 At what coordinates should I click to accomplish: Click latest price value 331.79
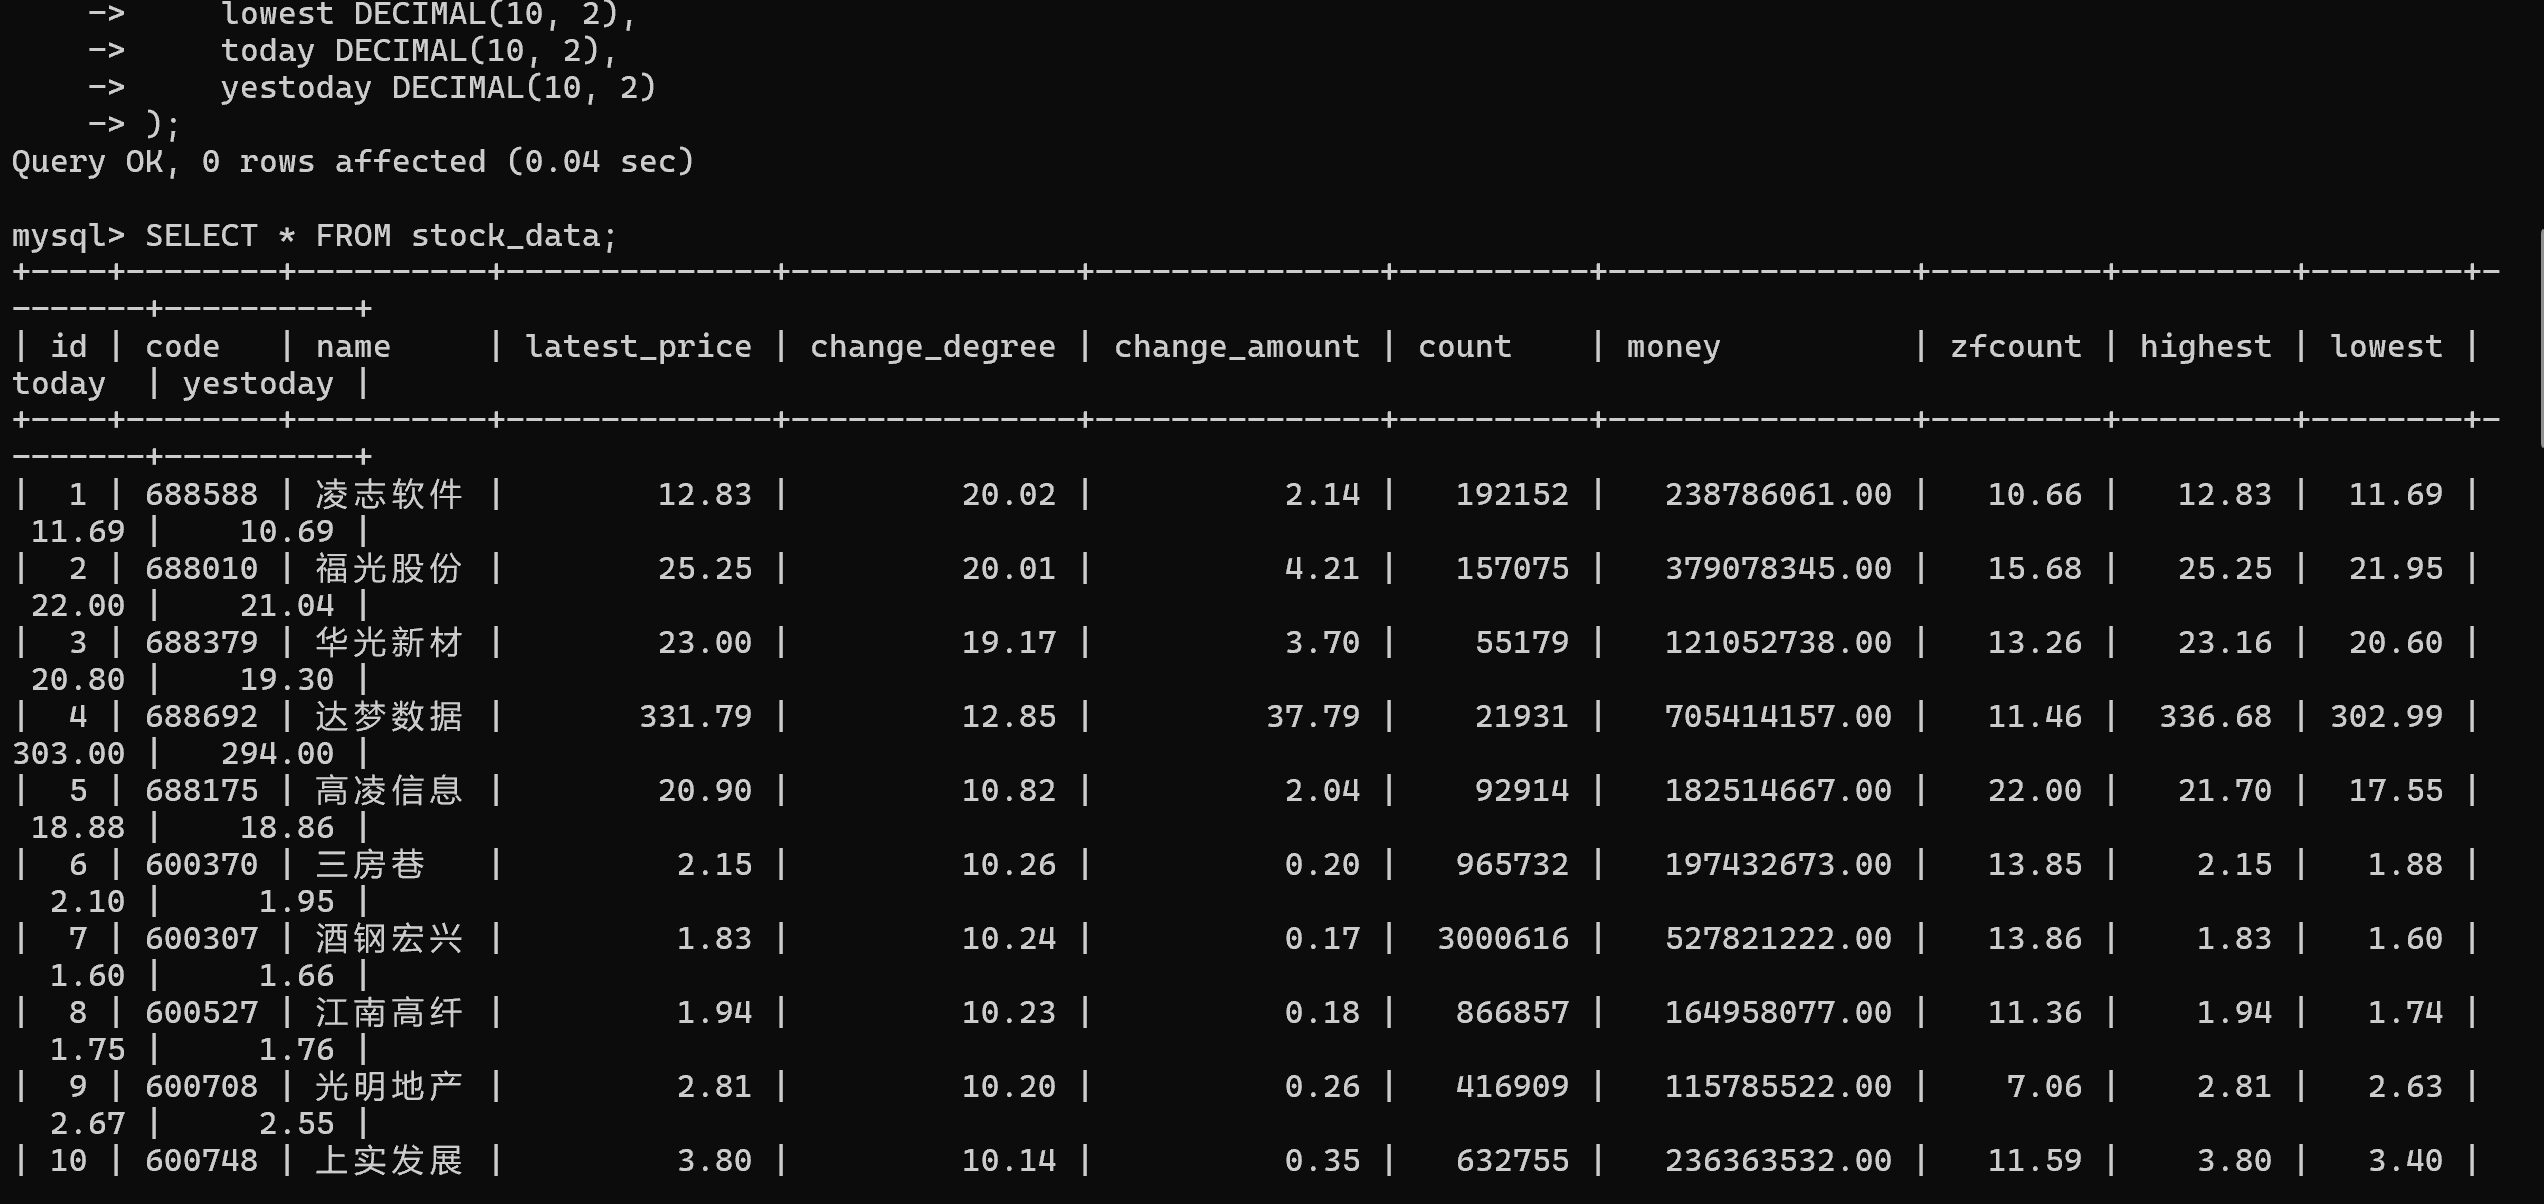coord(695,716)
